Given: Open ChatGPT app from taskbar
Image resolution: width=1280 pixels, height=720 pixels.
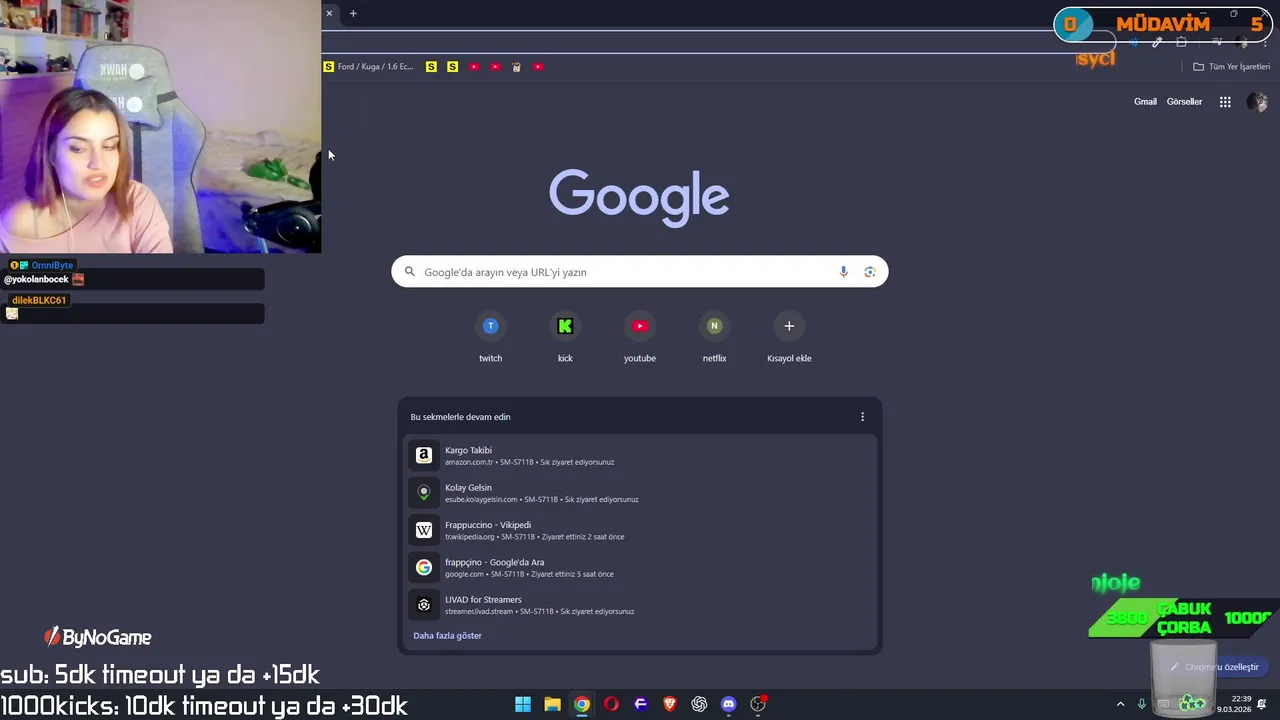Looking at the screenshot, I should (x=699, y=704).
